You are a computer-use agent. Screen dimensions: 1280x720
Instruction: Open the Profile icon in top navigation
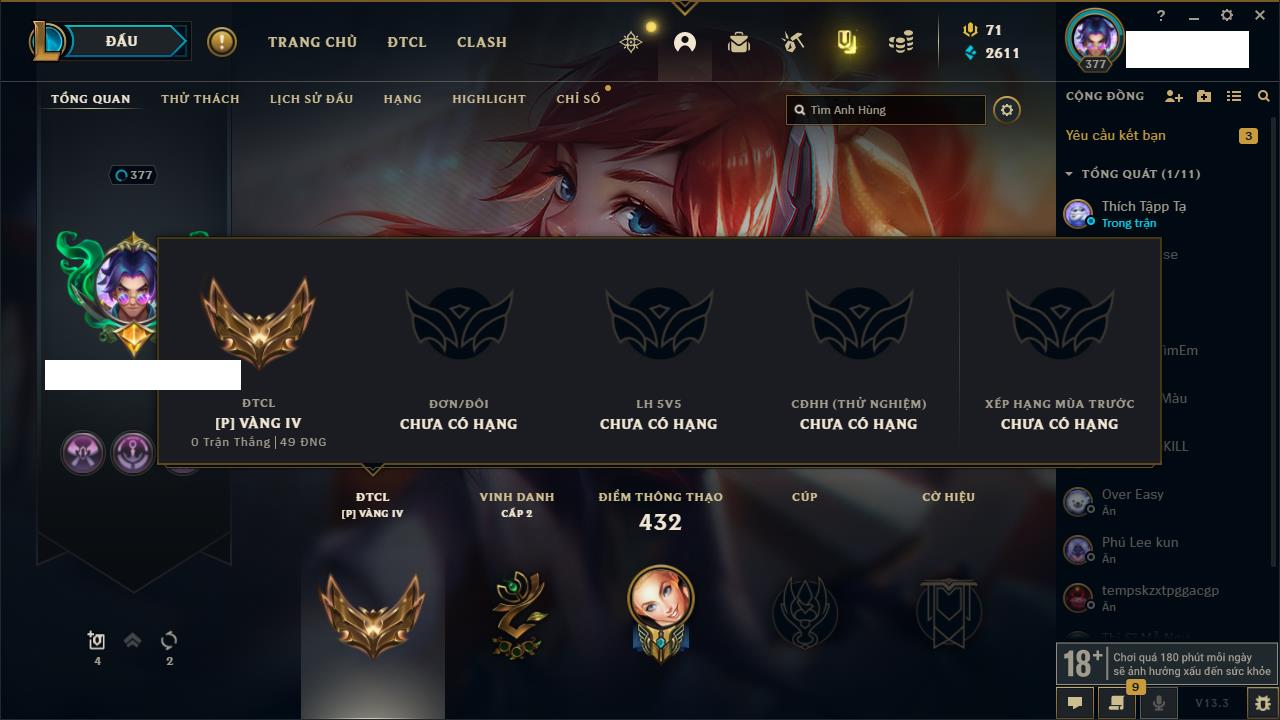click(x=685, y=42)
